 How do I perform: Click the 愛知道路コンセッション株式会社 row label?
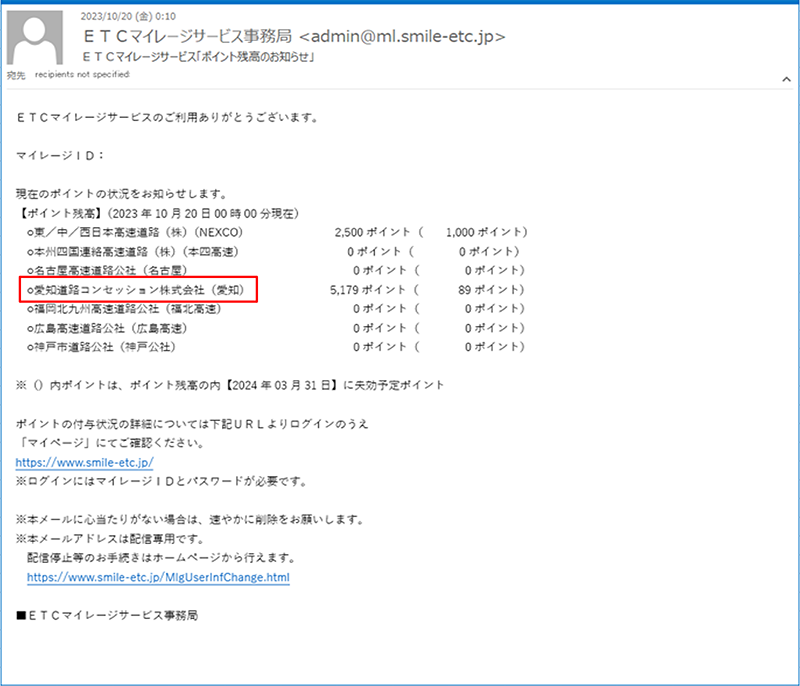[136, 290]
